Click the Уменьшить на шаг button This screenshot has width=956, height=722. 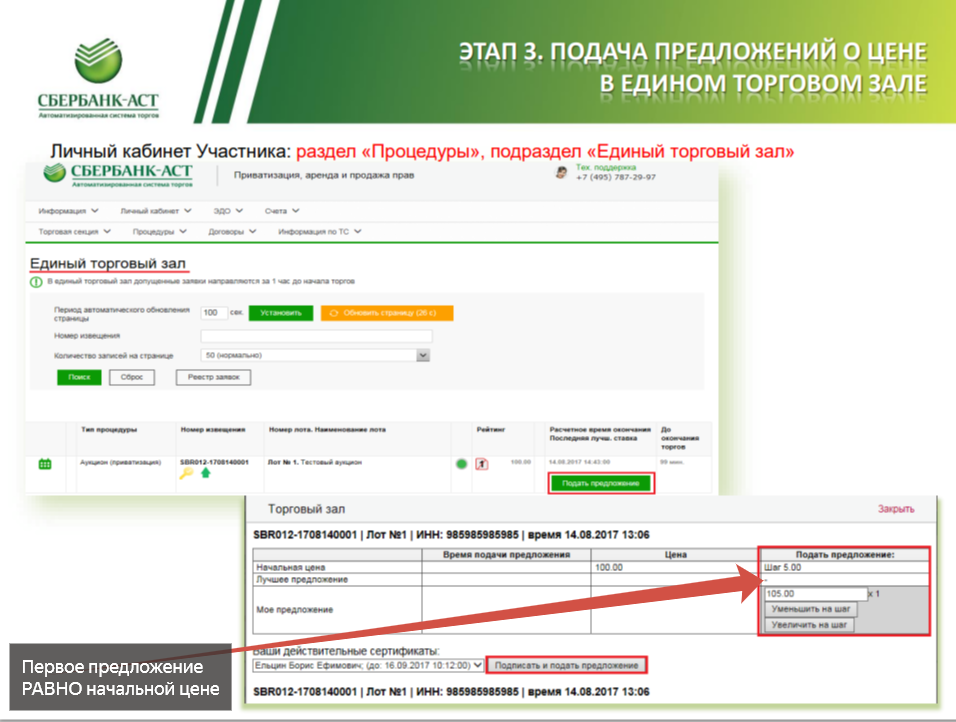[x=811, y=609]
